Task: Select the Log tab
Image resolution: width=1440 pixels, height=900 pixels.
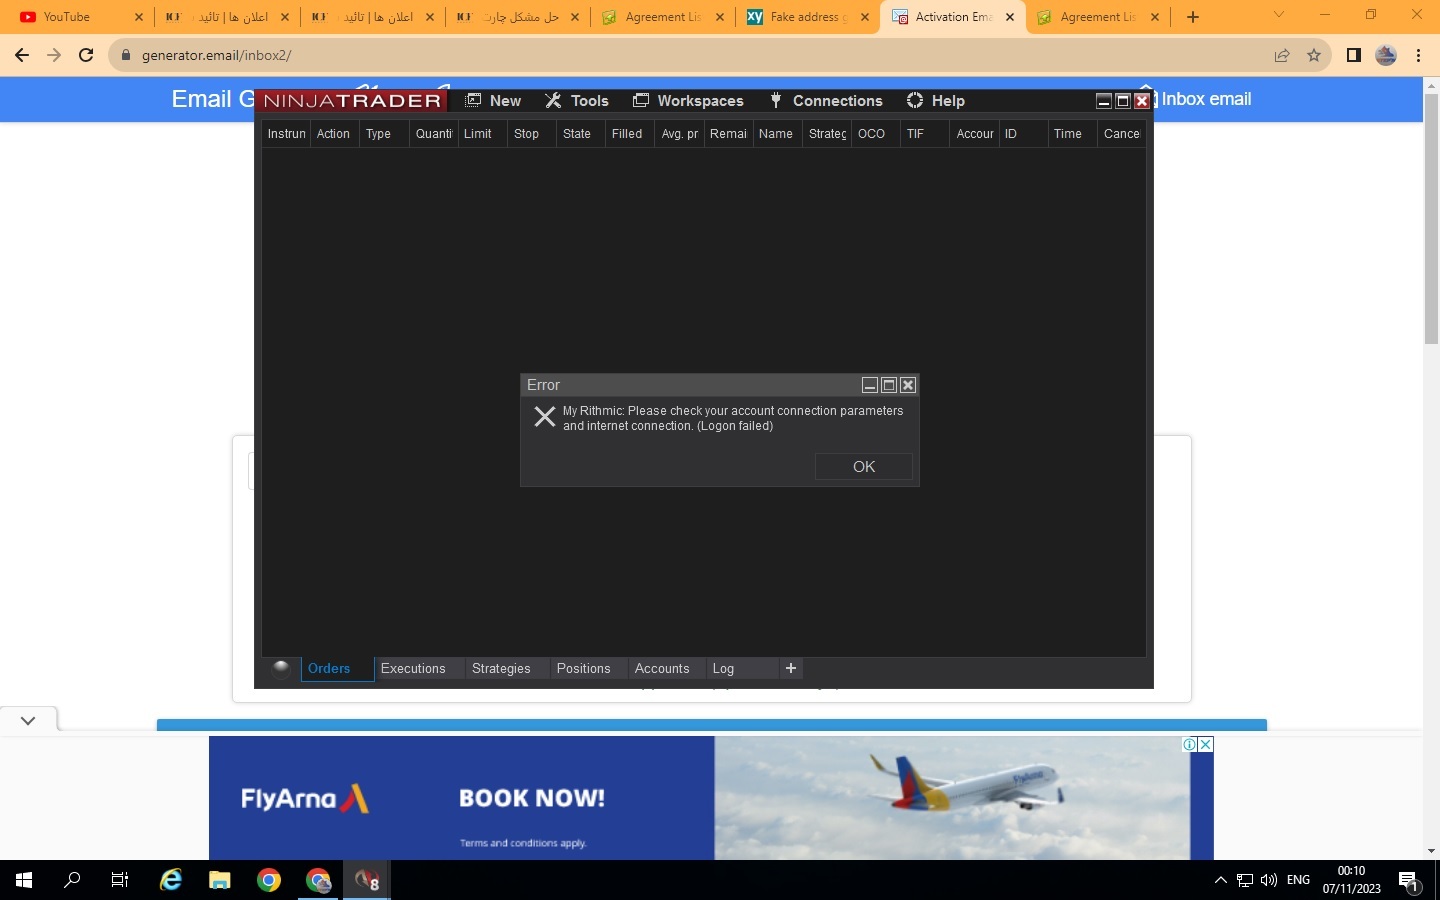Action: click(723, 669)
